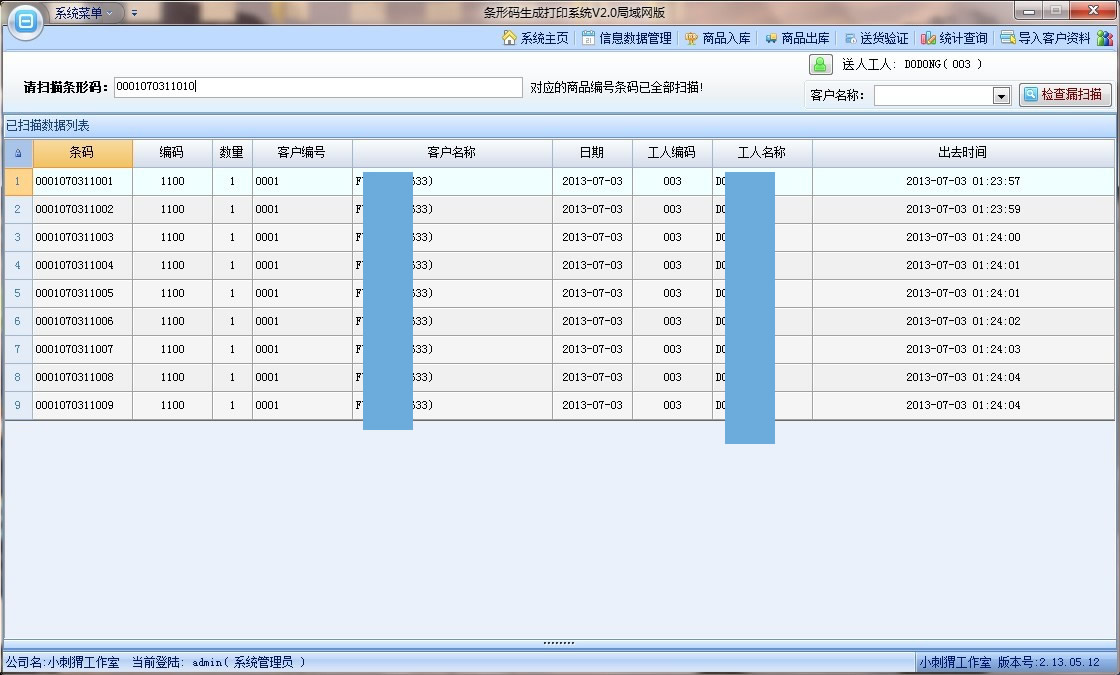The image size is (1120, 675).
Task: Click 已扫描数据列表 panel title
Action: pos(48,126)
